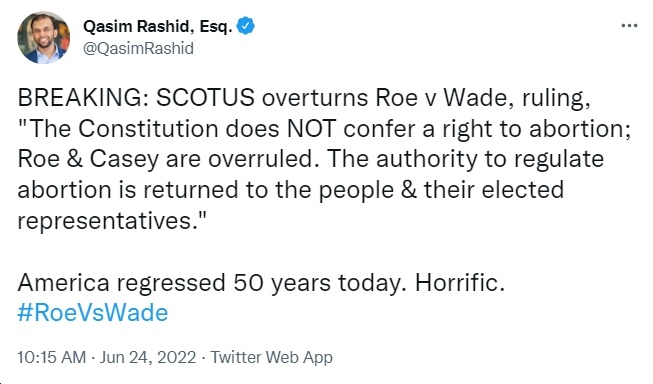The height and width of the screenshot is (384, 653).
Task: Click the Jun 24, 2022 date
Action: click(147, 357)
